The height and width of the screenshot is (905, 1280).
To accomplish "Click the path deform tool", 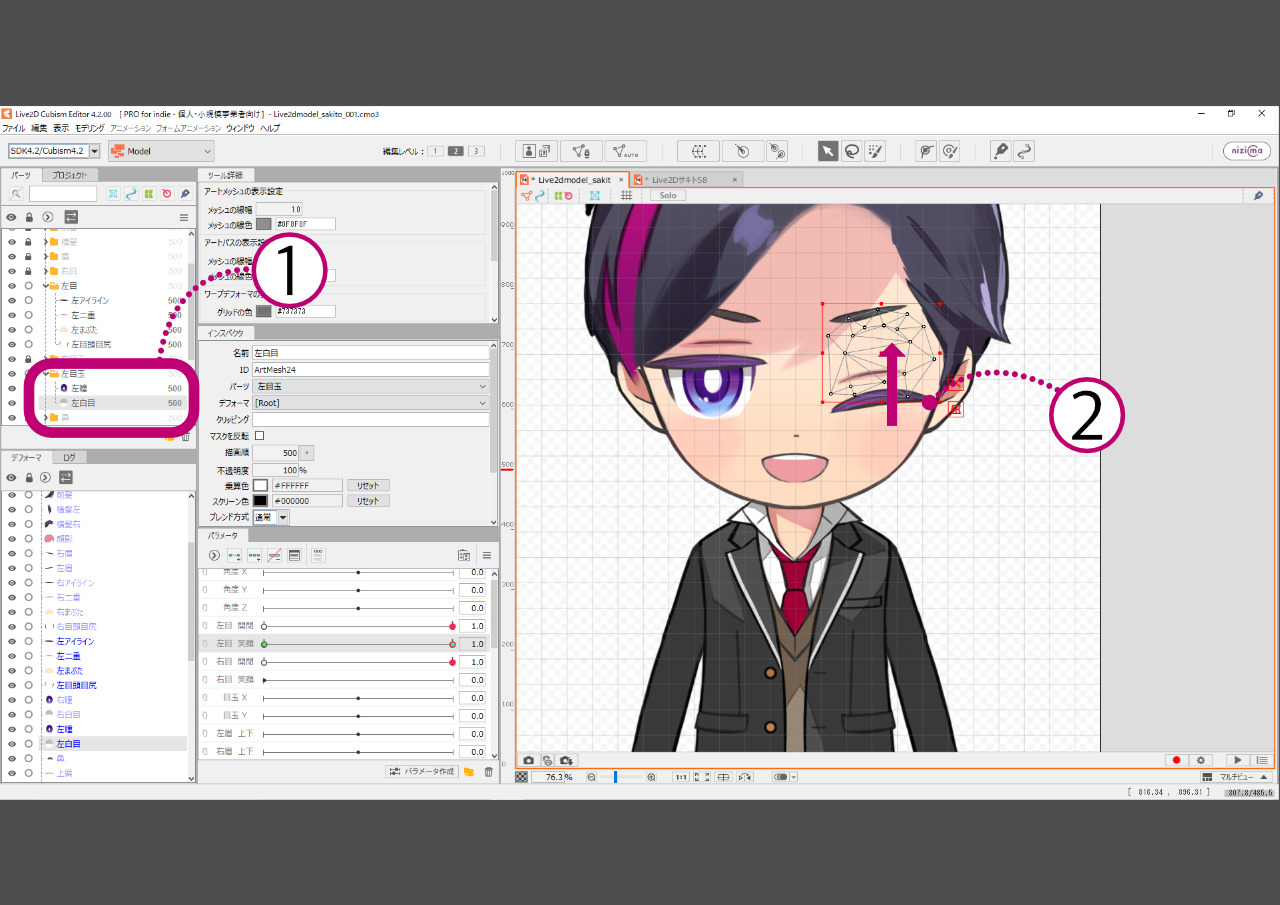I will (1024, 151).
